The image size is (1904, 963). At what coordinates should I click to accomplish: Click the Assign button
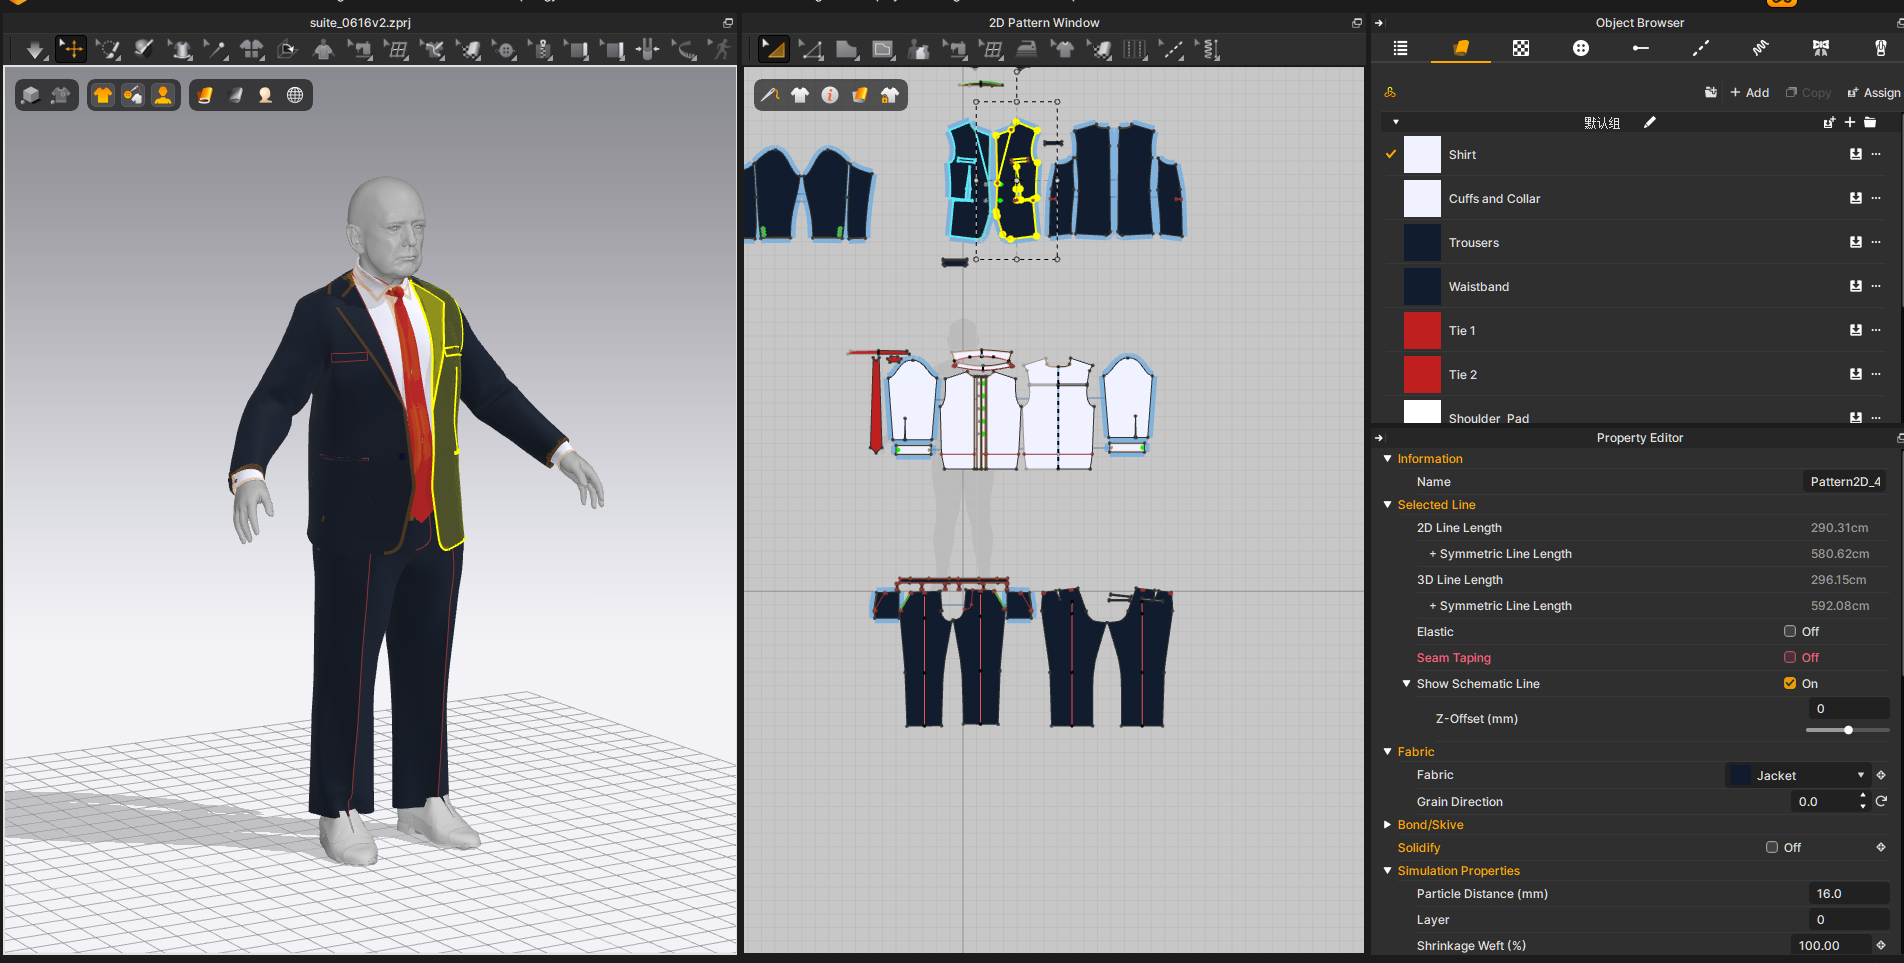(x=1873, y=92)
